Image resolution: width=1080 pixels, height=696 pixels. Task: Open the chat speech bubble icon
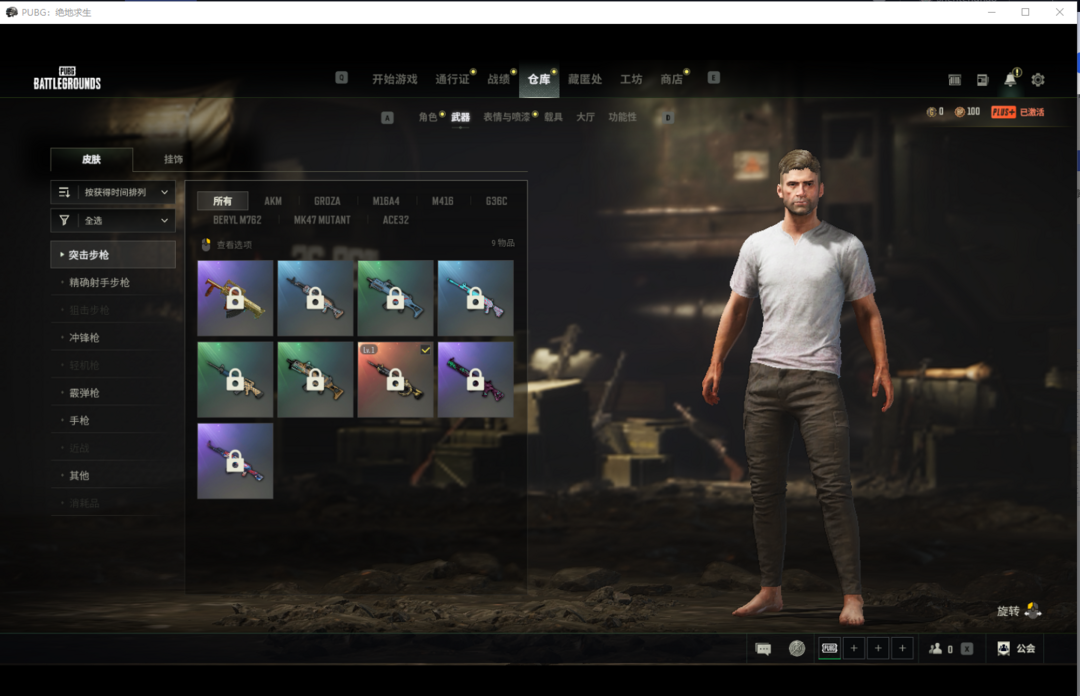click(763, 649)
